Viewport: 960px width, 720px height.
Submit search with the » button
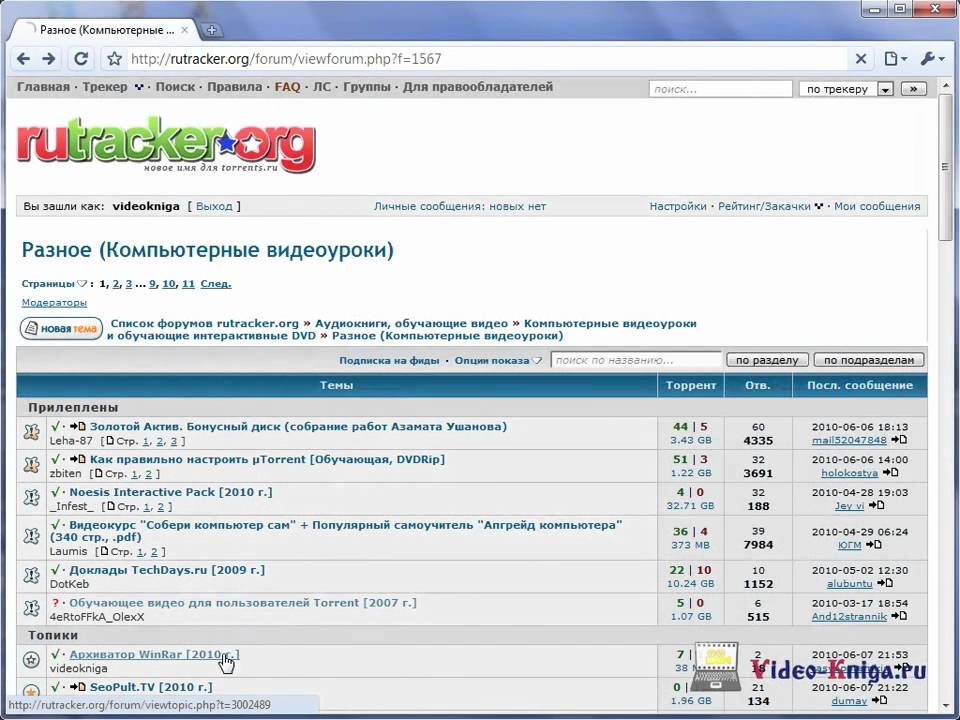pyautogui.click(x=913, y=89)
